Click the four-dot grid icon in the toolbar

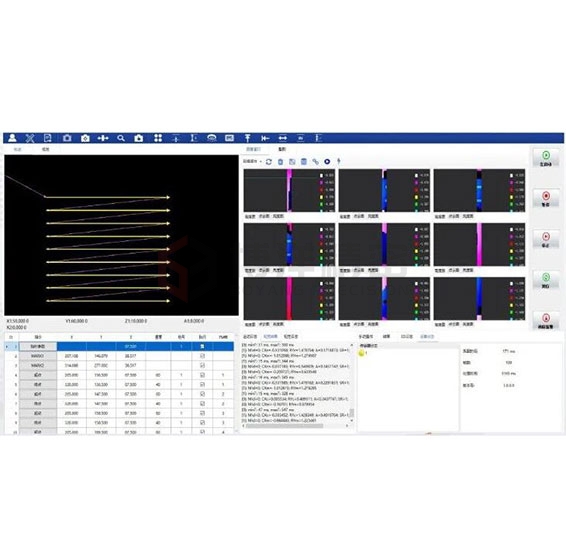(158, 138)
